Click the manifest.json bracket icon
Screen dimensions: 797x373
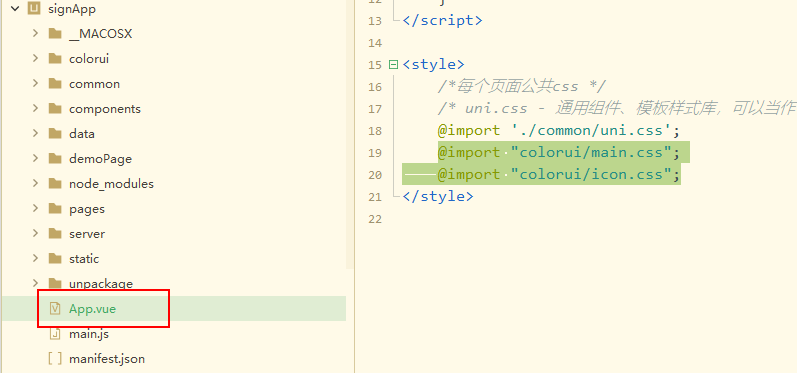click(55, 359)
